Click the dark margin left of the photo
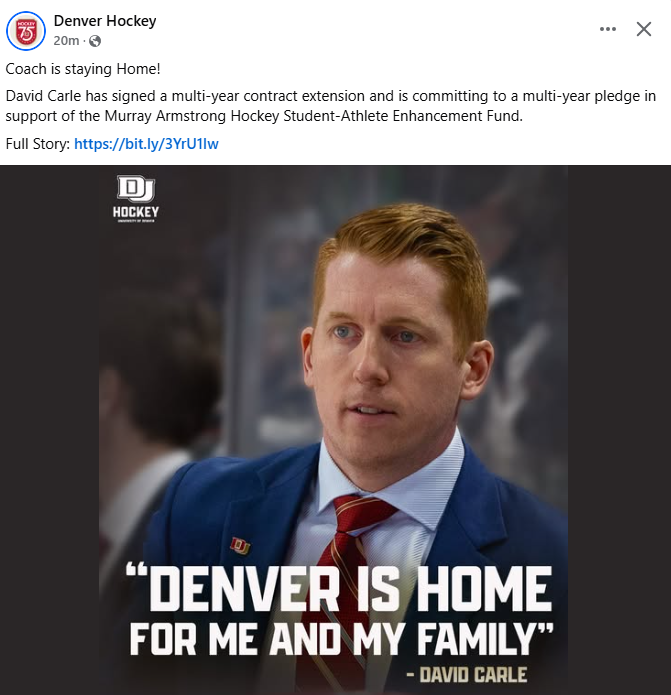Image resolution: width=671 pixels, height=695 pixels. point(49,430)
